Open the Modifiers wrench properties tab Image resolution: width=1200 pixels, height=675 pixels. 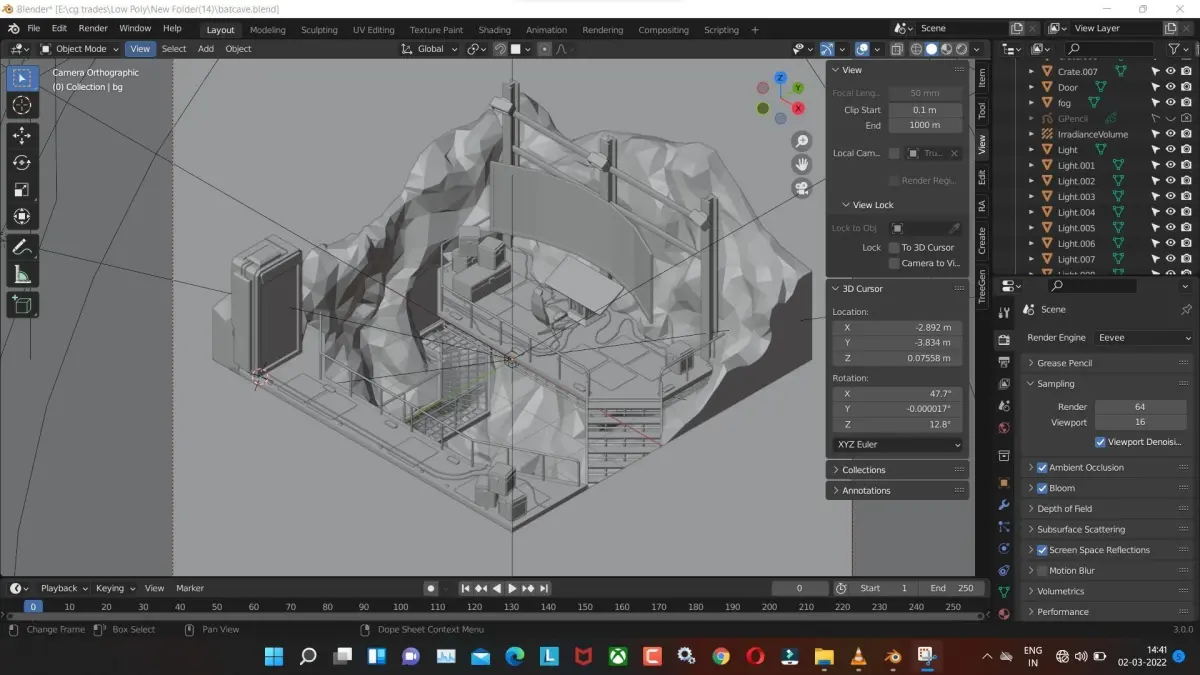pos(1004,505)
